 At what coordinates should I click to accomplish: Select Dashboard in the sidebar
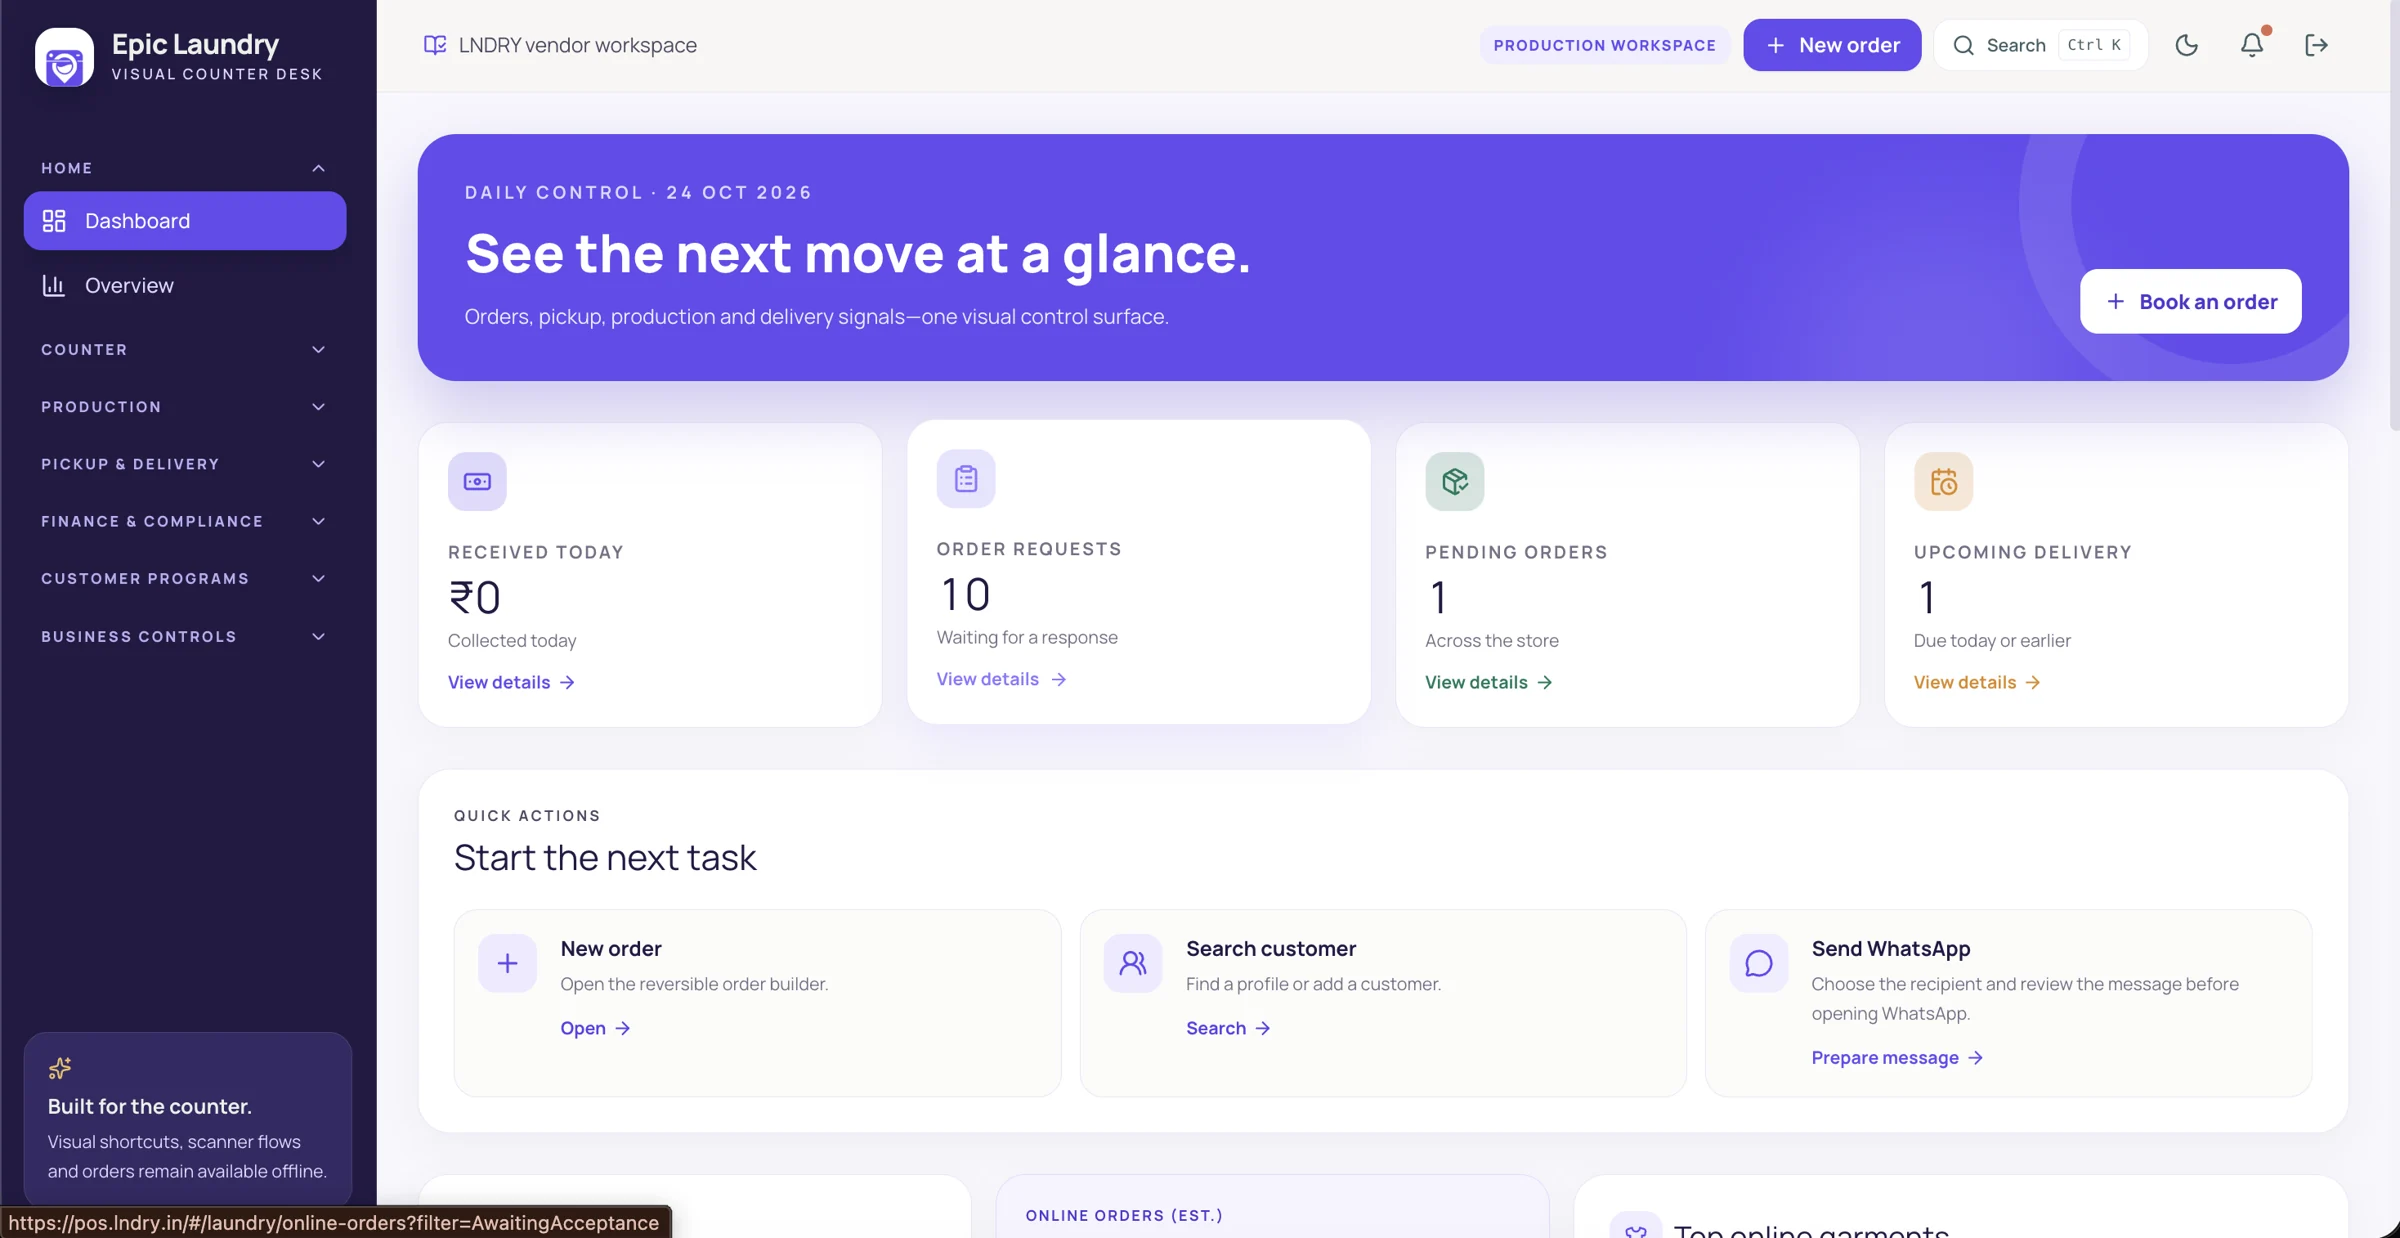185,221
